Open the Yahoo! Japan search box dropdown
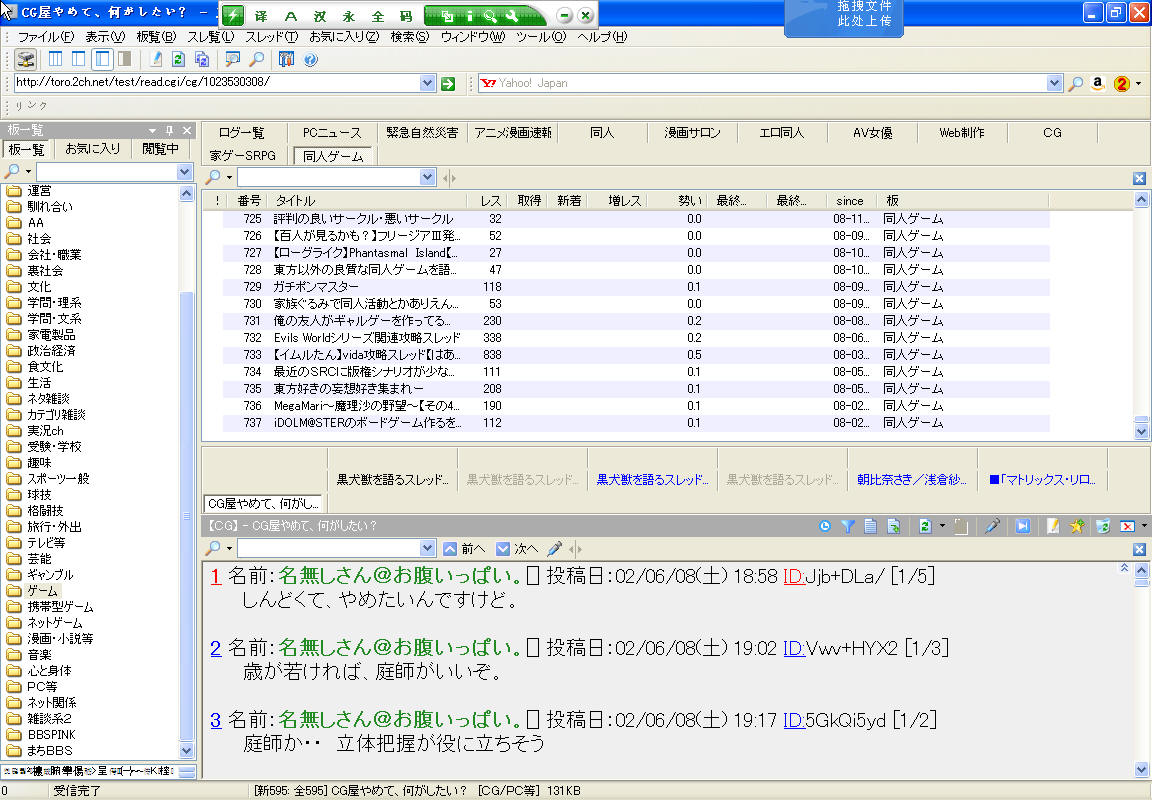Image resolution: width=1152 pixels, height=800 pixels. click(x=1054, y=83)
